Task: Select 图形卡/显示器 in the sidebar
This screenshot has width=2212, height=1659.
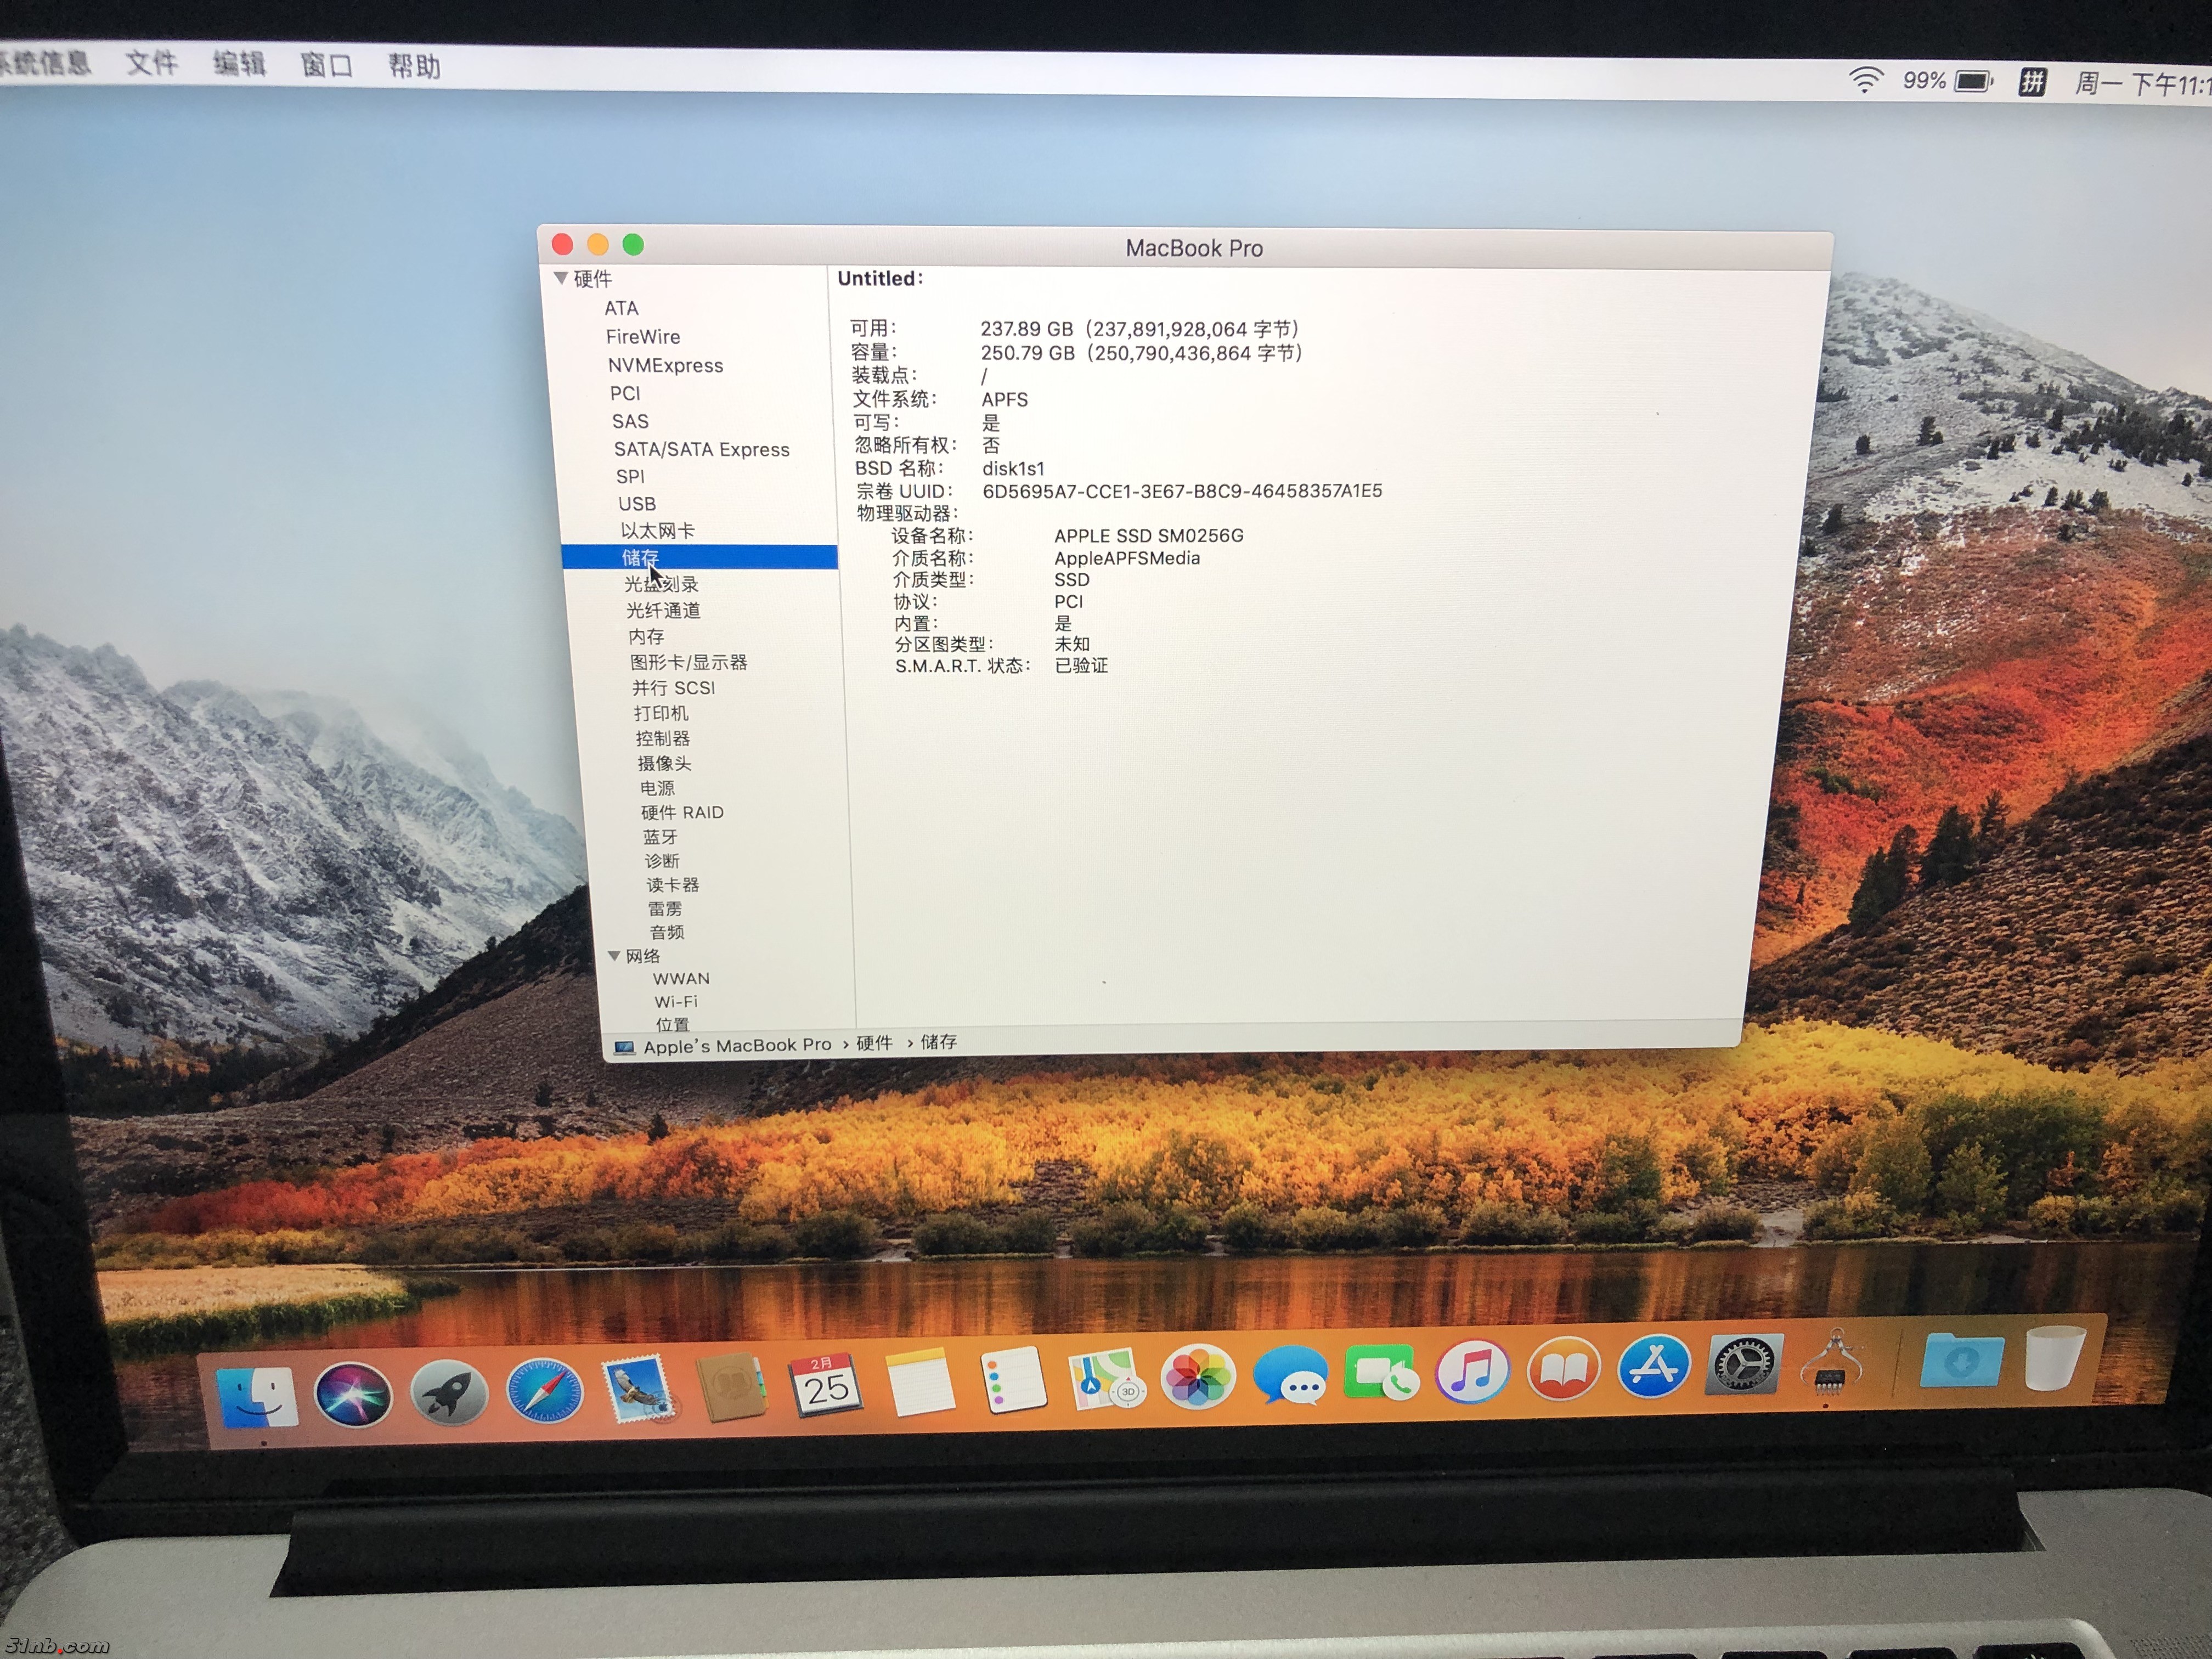Action: point(688,662)
